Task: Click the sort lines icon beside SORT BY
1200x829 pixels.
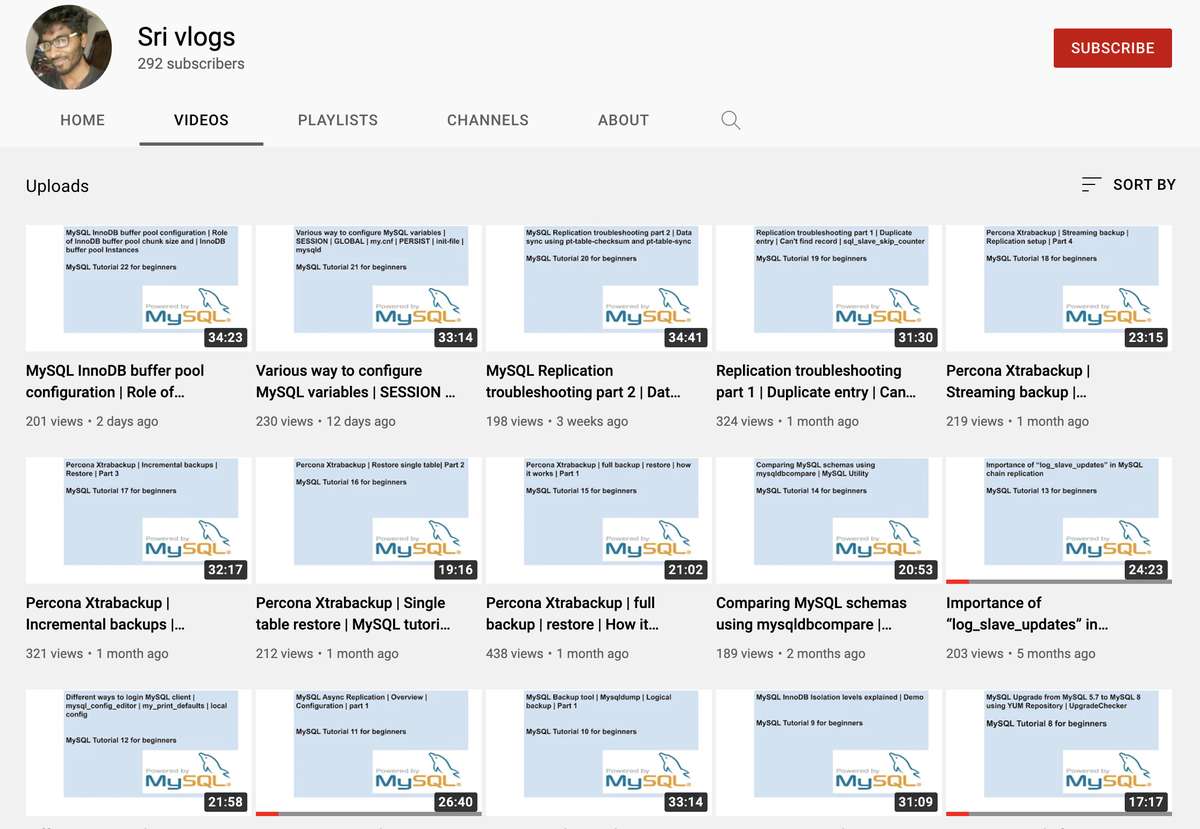Action: click(x=1091, y=185)
